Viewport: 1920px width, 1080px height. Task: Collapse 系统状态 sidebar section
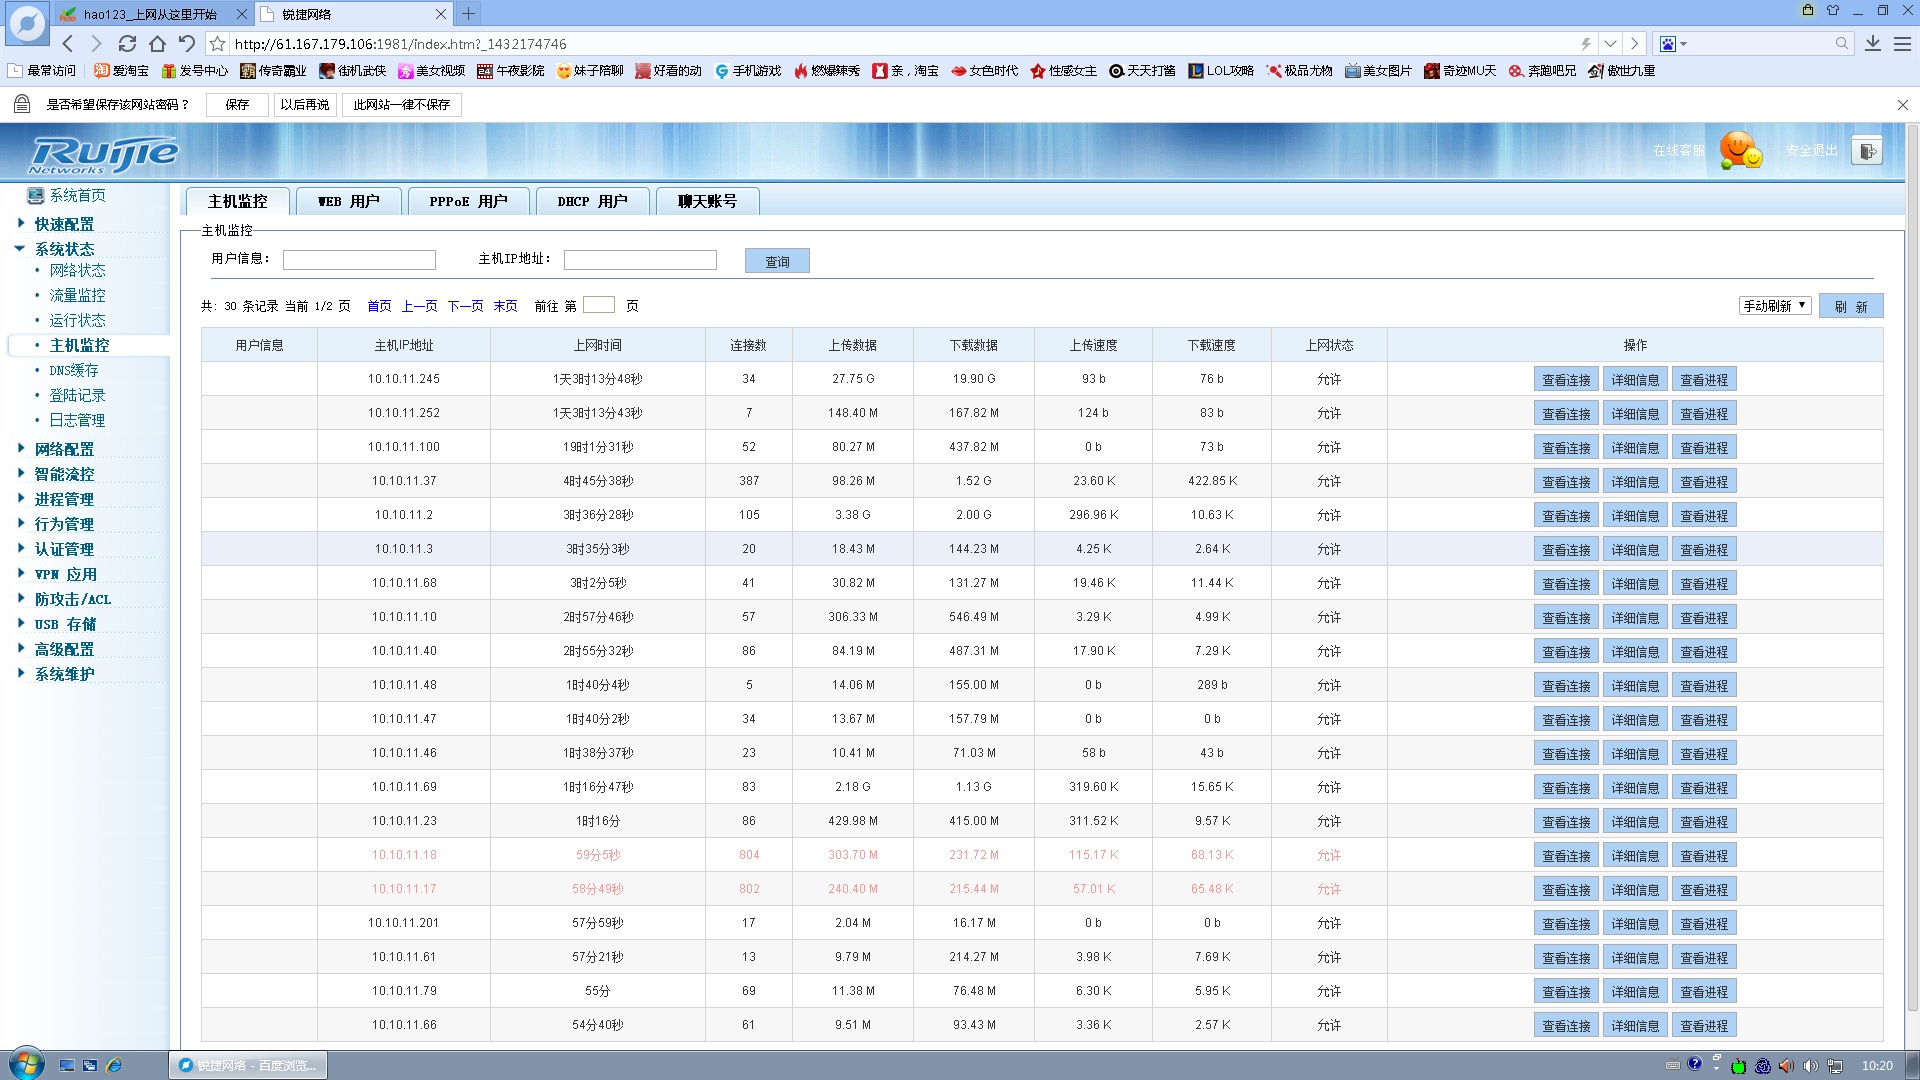pyautogui.click(x=64, y=249)
